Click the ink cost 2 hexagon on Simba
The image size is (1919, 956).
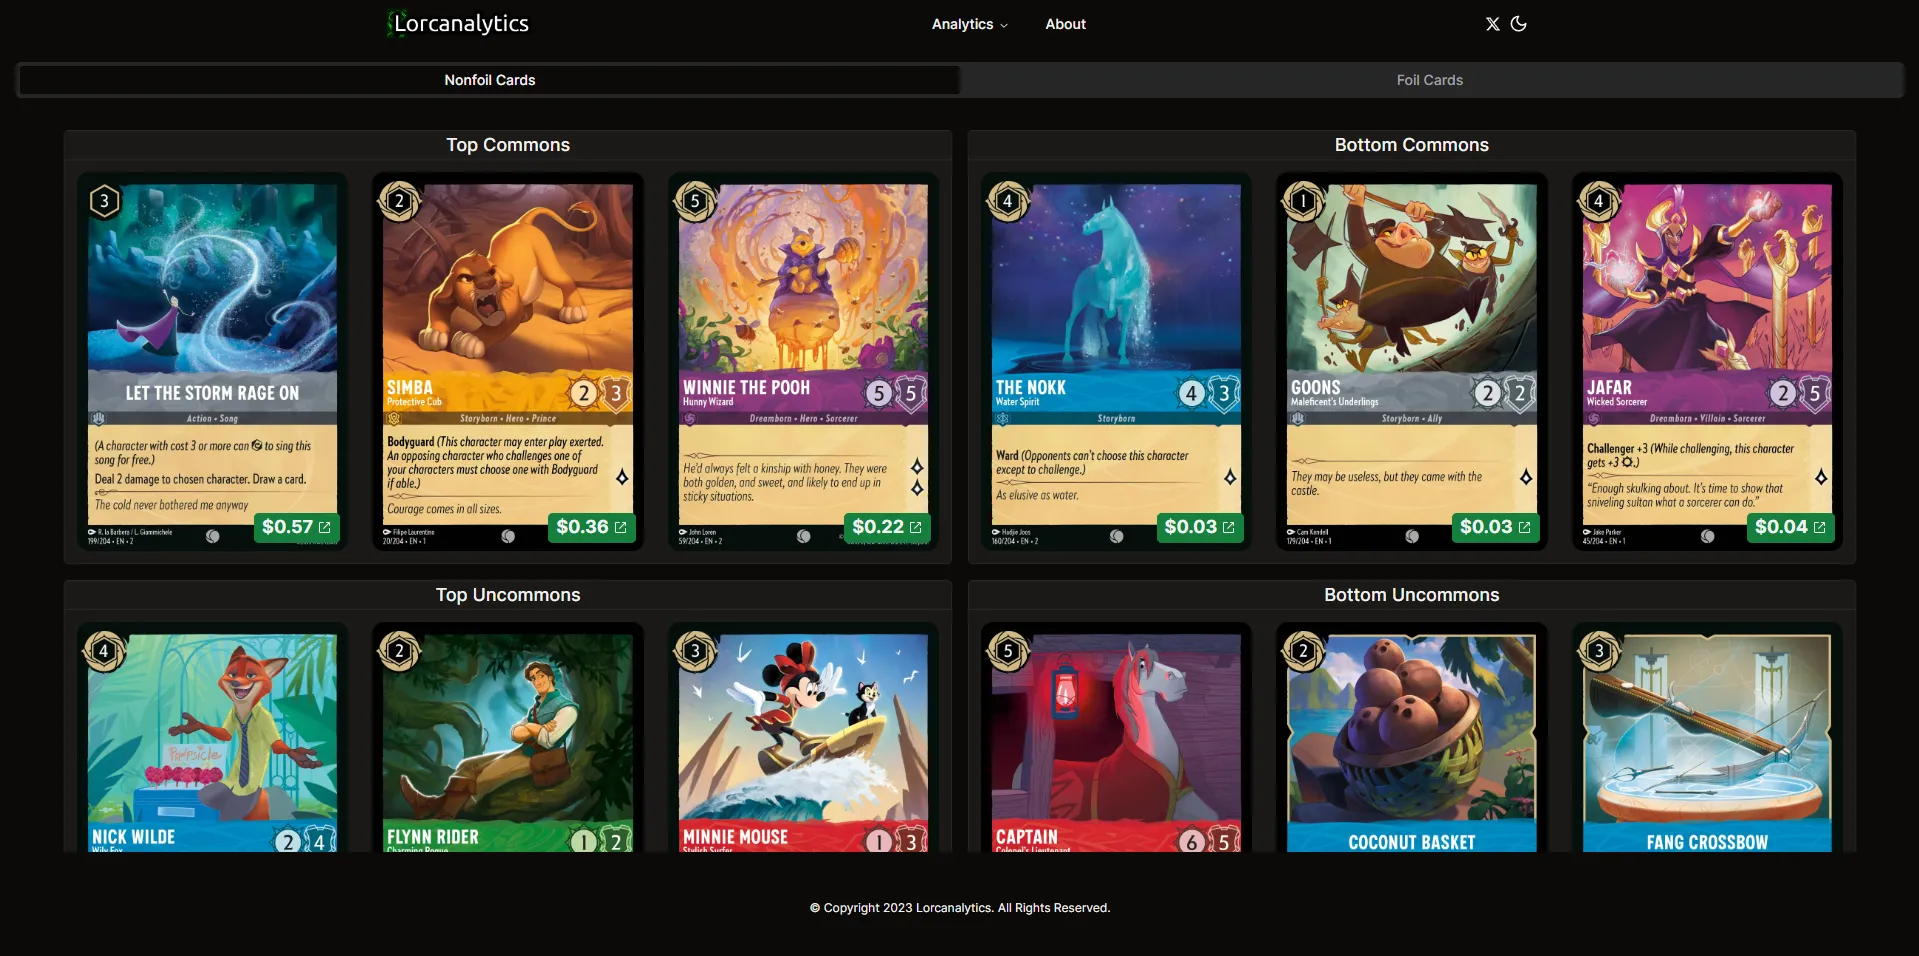pyautogui.click(x=399, y=201)
